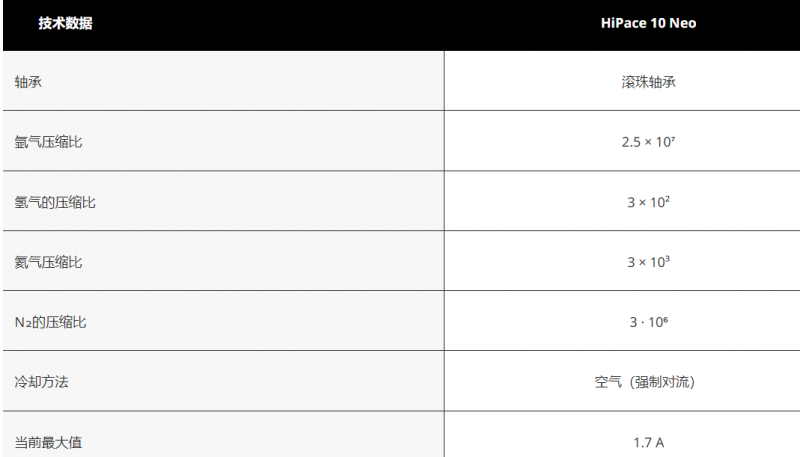The image size is (800, 457).
Task: Select the 3 × 10³ value
Action: point(648,262)
